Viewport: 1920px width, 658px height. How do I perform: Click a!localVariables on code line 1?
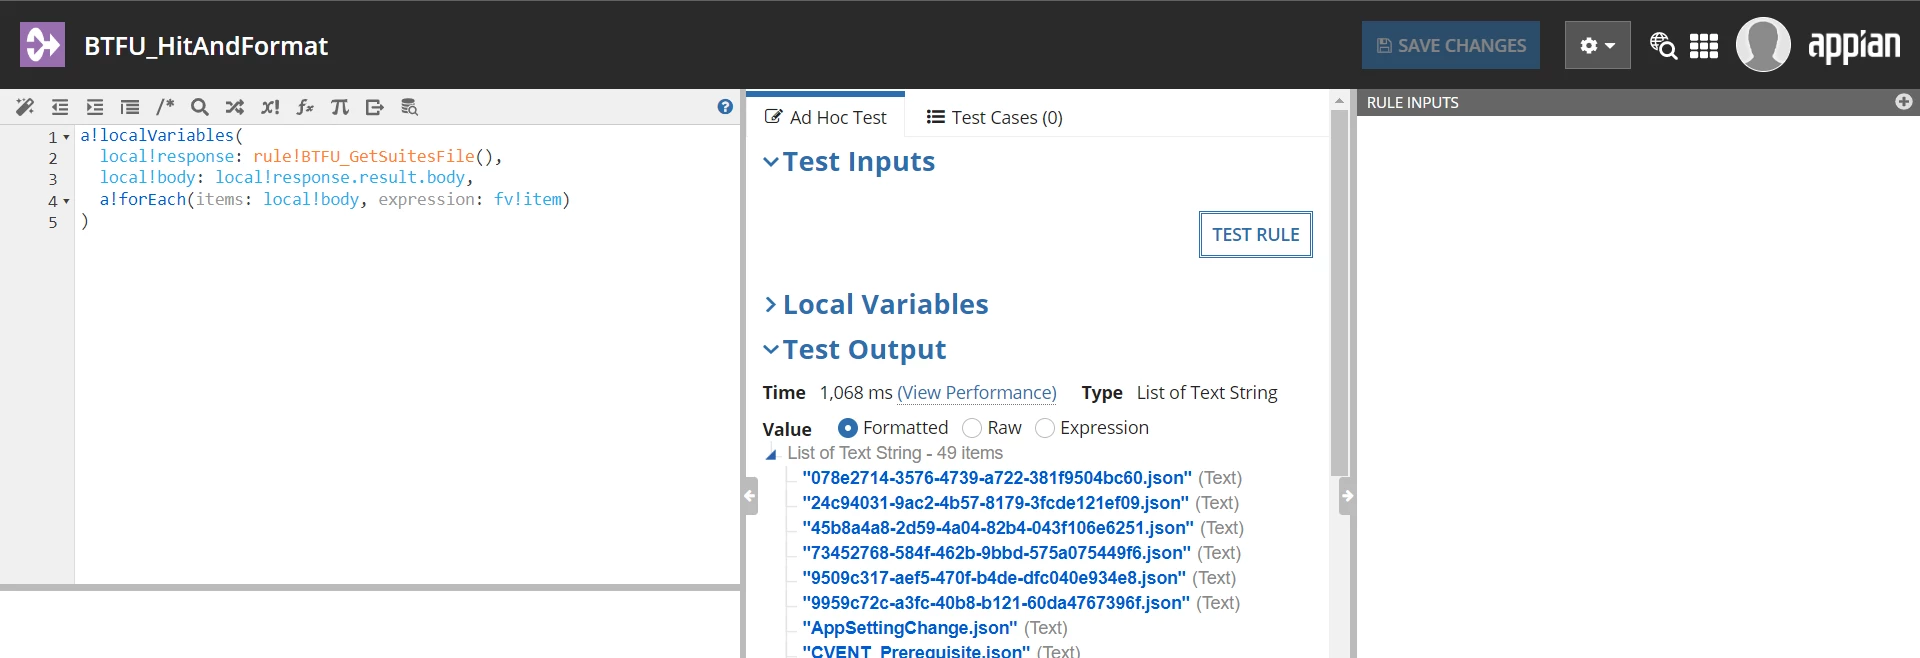click(x=157, y=135)
